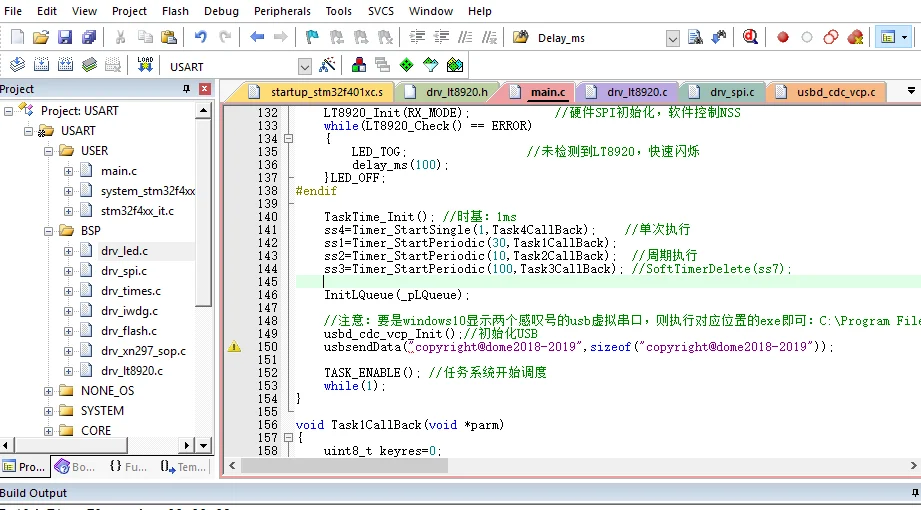Download to flash with the LOAD icon
The image size is (921, 510).
point(145,65)
